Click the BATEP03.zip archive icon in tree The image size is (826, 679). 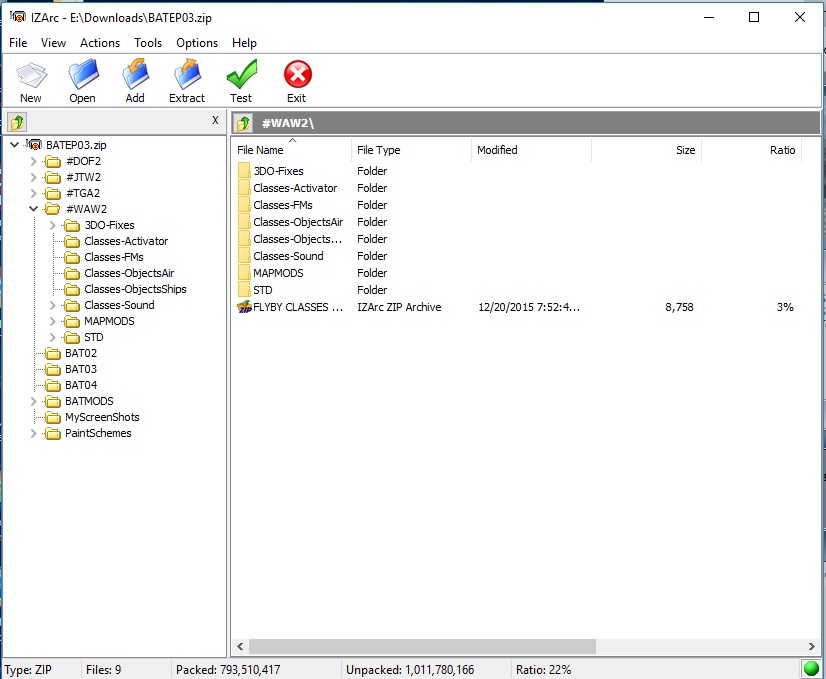click(34, 144)
